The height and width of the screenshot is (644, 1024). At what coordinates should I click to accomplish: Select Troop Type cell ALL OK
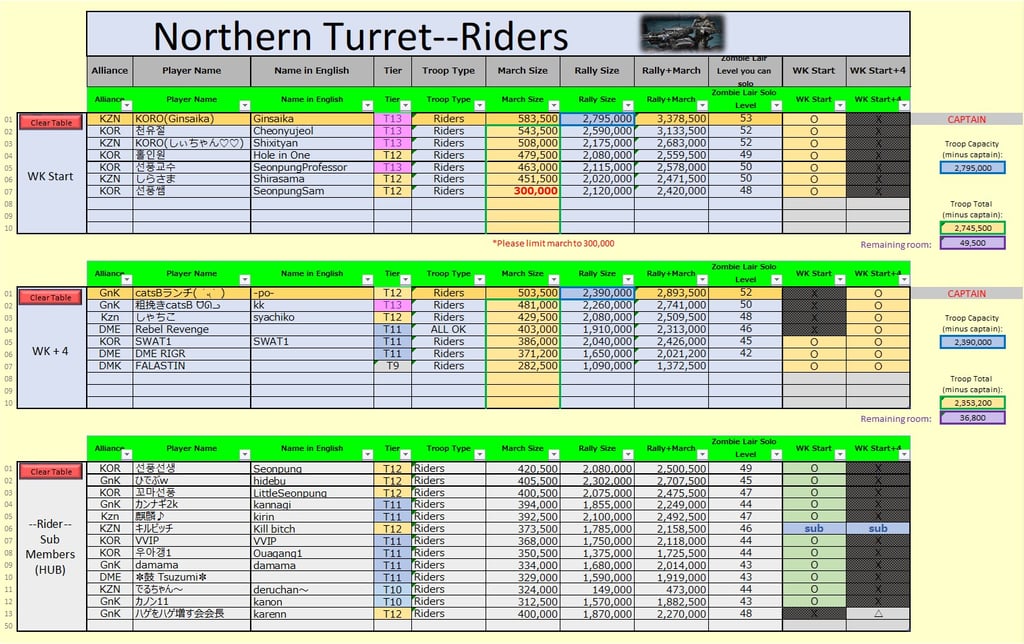click(x=449, y=329)
